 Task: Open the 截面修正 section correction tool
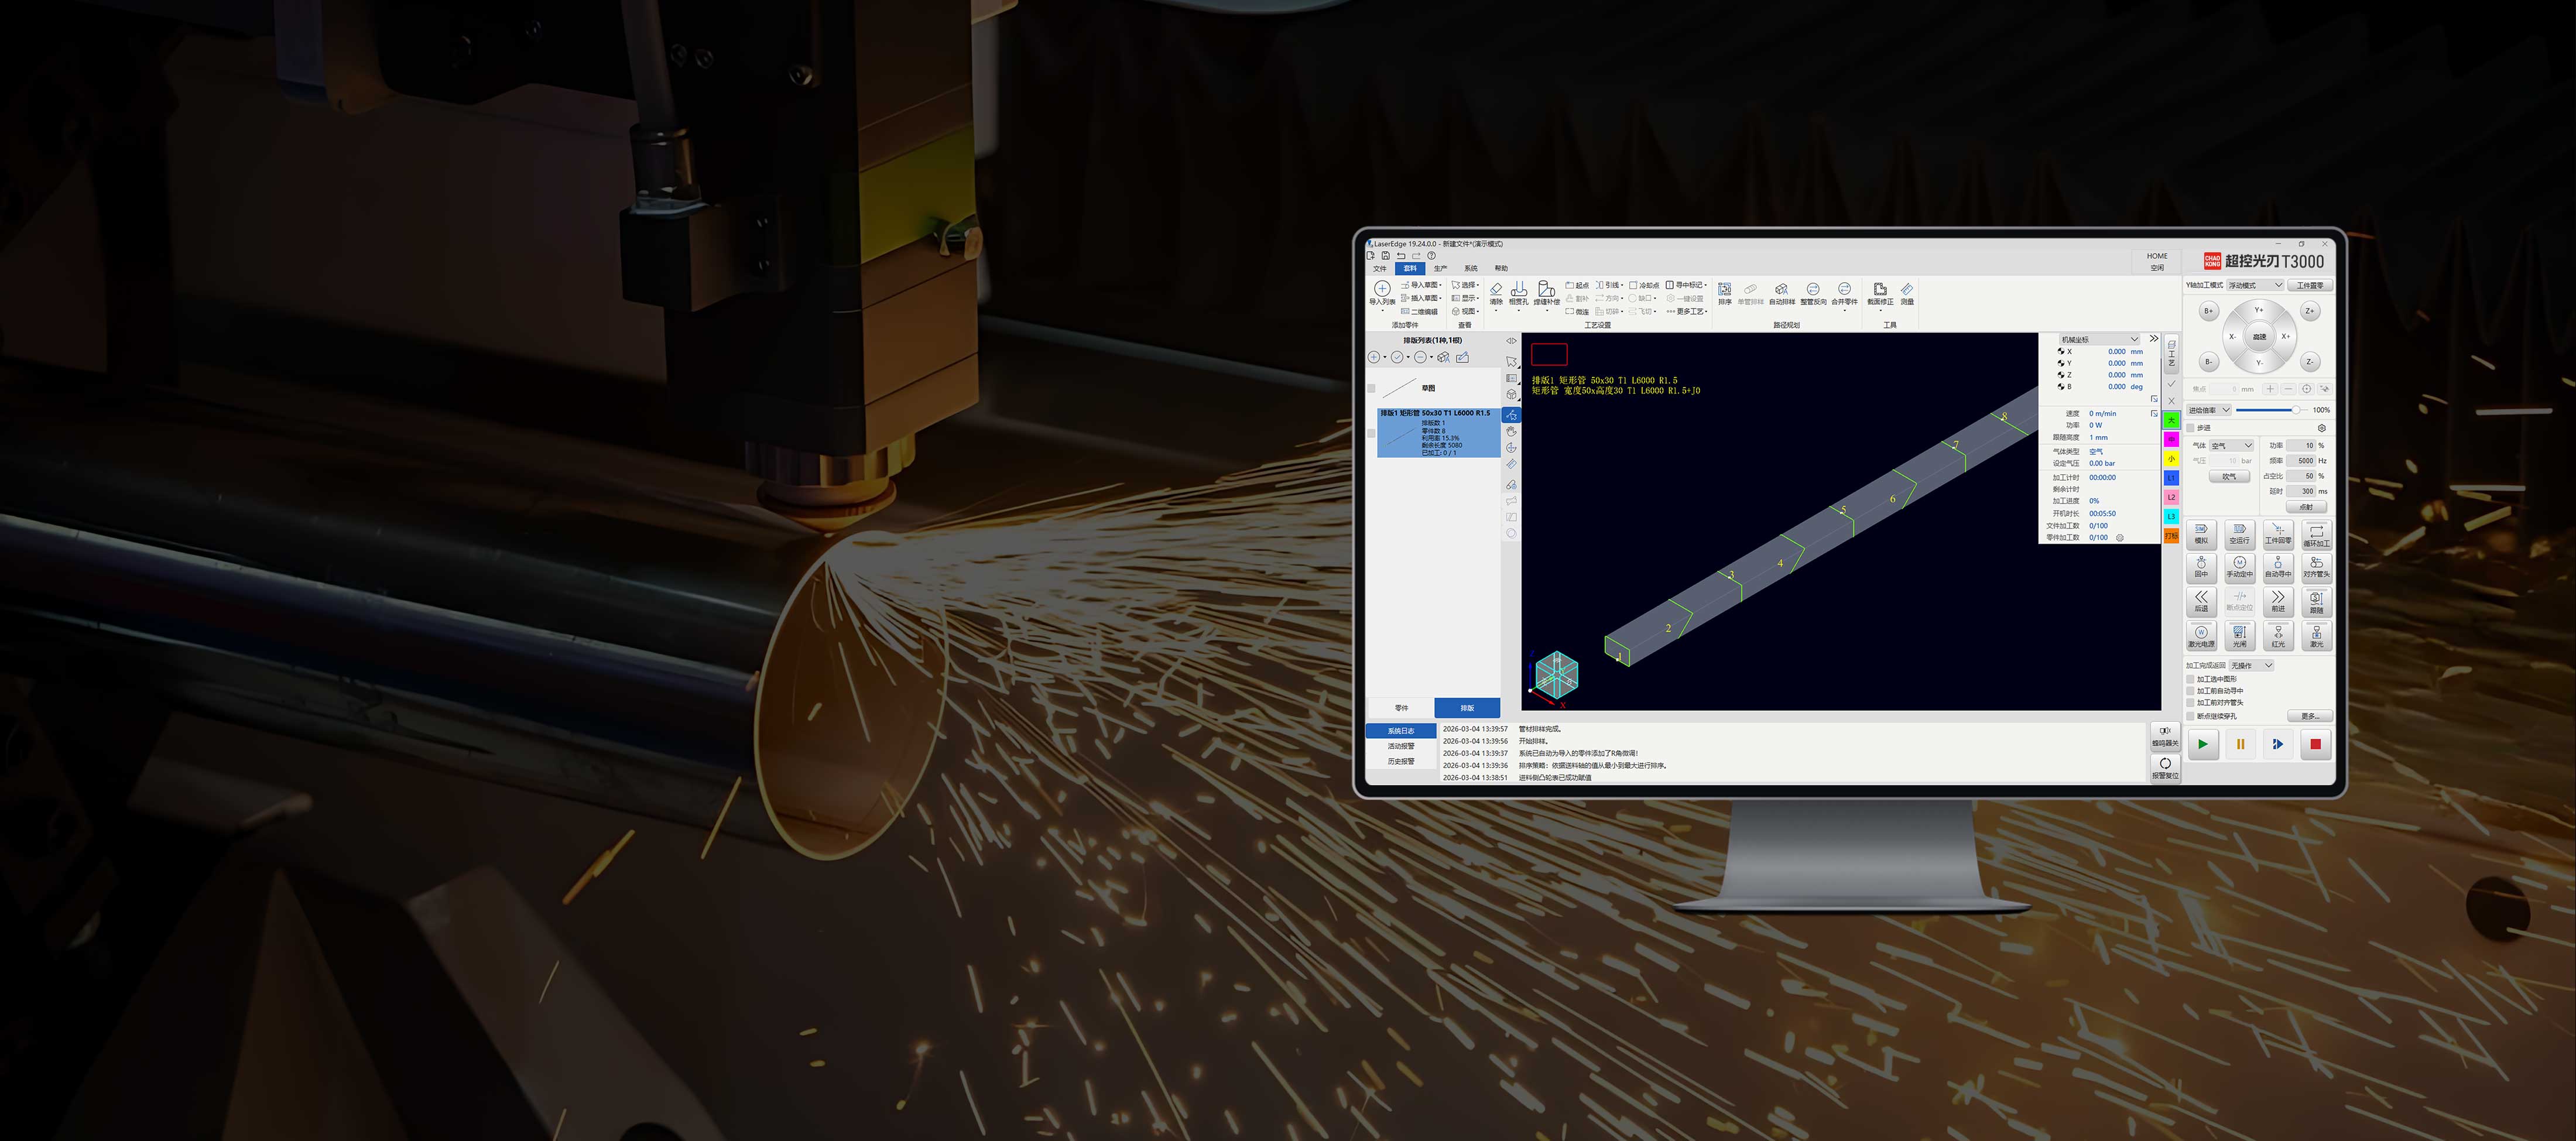(1880, 293)
